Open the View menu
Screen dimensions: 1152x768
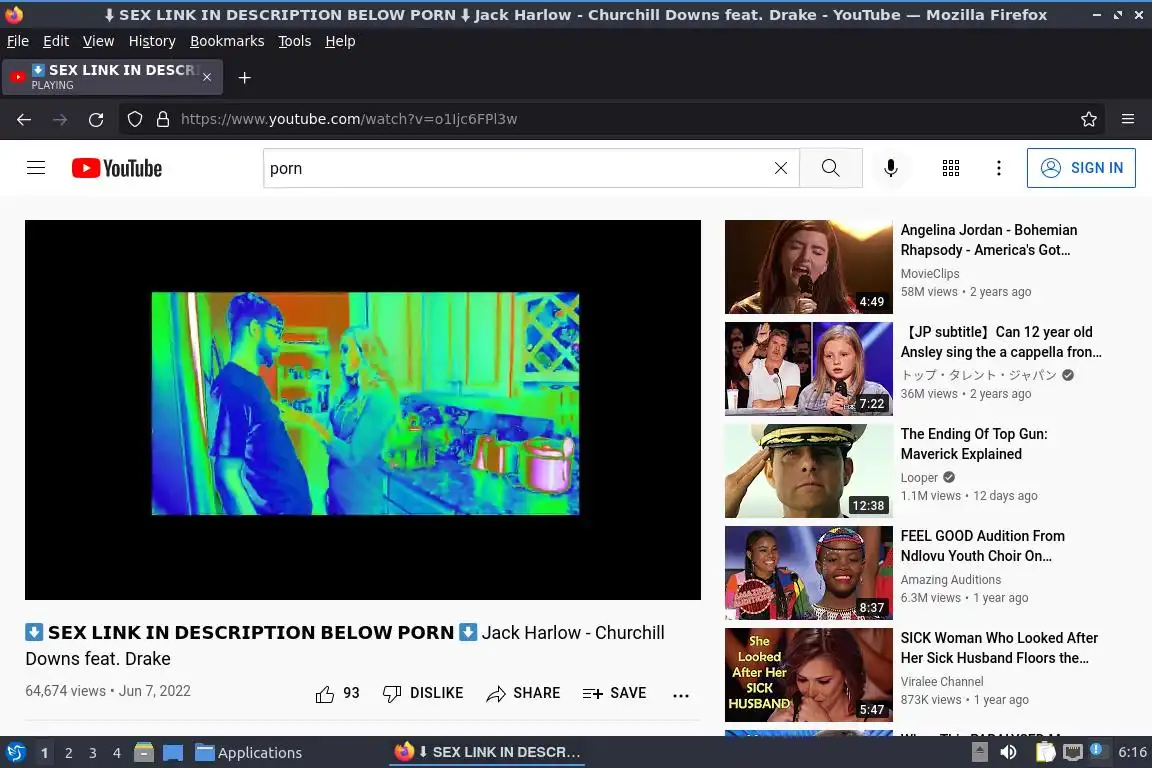[x=98, y=41]
